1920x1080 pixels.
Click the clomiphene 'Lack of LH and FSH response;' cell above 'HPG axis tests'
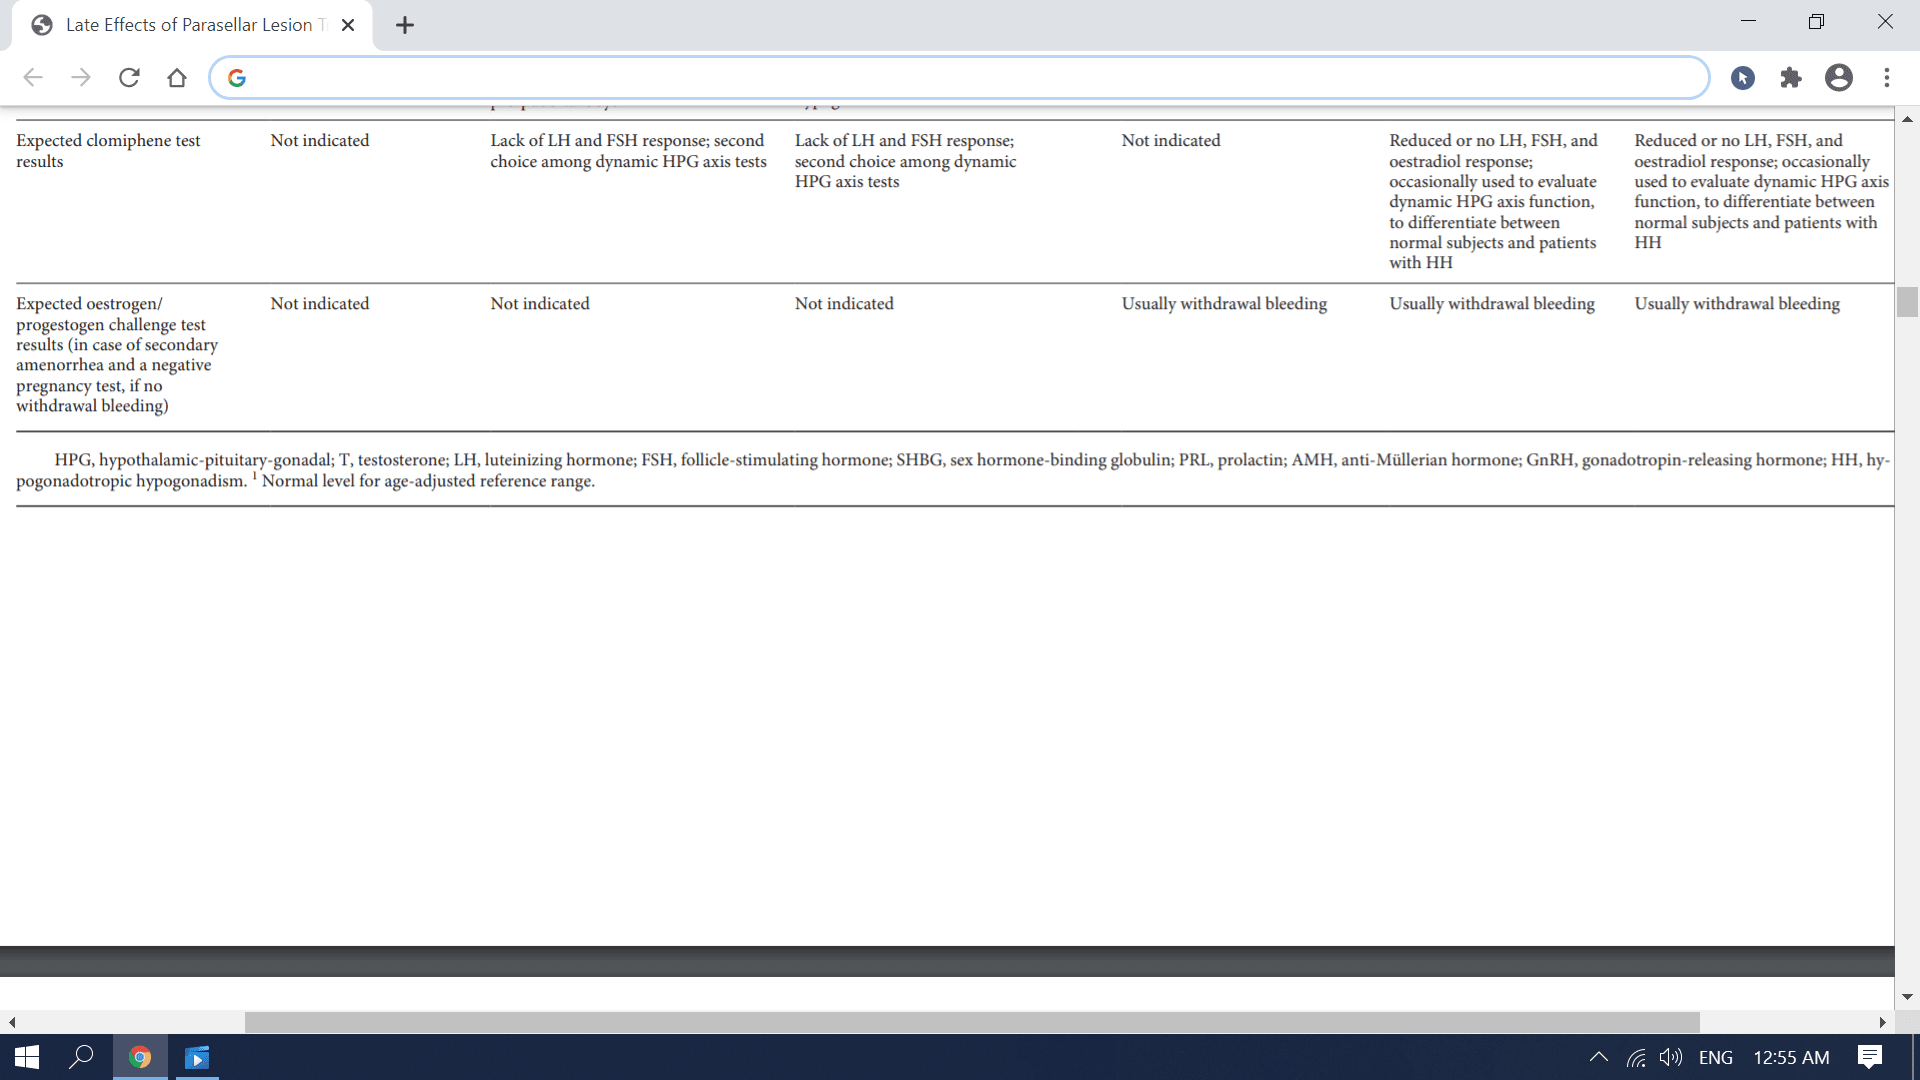click(905, 161)
